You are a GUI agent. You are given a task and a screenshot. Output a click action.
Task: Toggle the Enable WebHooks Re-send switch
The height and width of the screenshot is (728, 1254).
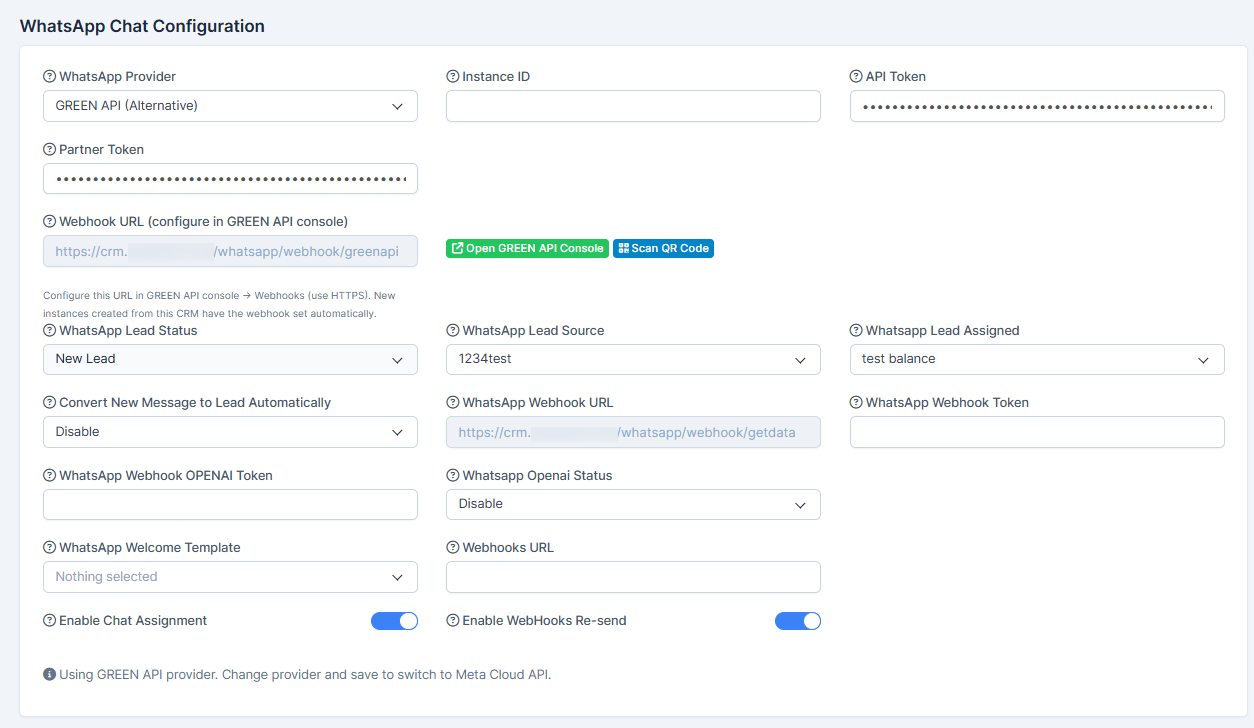[797, 621]
